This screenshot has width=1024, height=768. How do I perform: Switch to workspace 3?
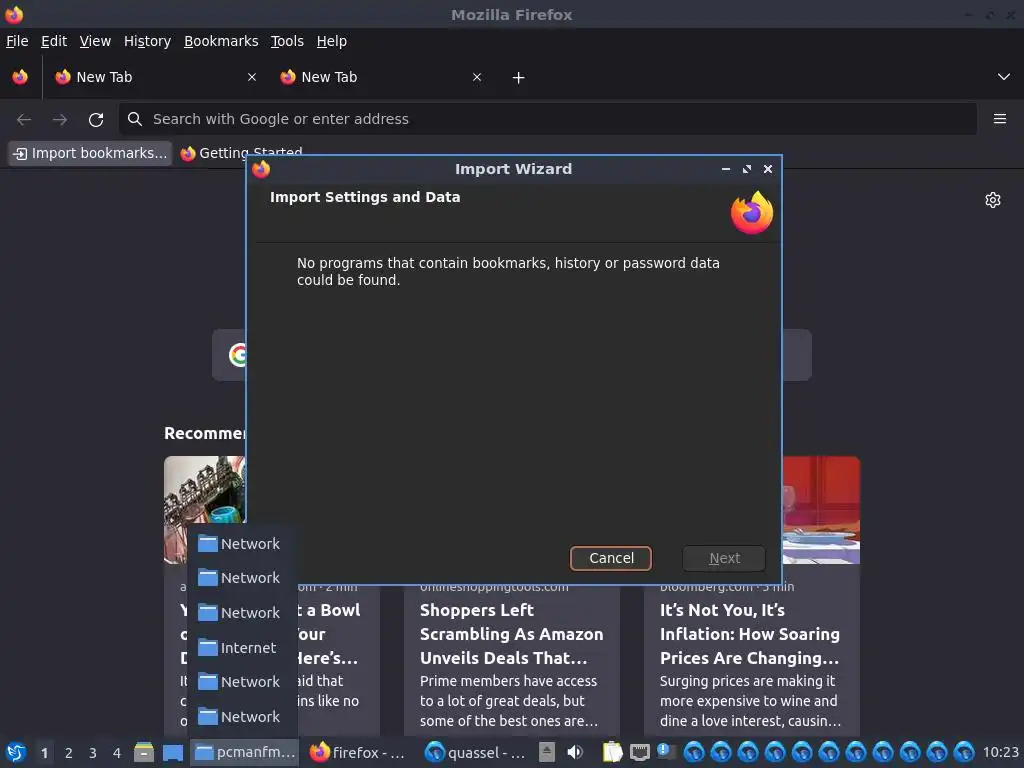93,753
